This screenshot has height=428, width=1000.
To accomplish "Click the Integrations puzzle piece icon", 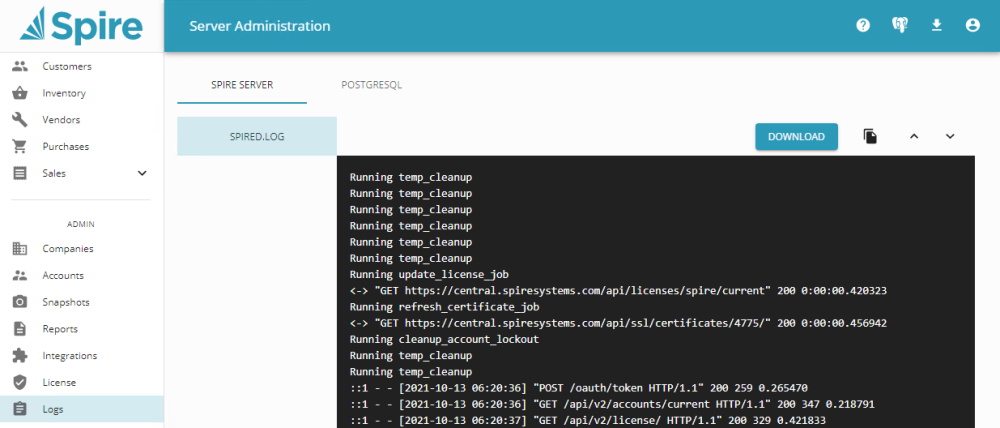I will [x=20, y=356].
